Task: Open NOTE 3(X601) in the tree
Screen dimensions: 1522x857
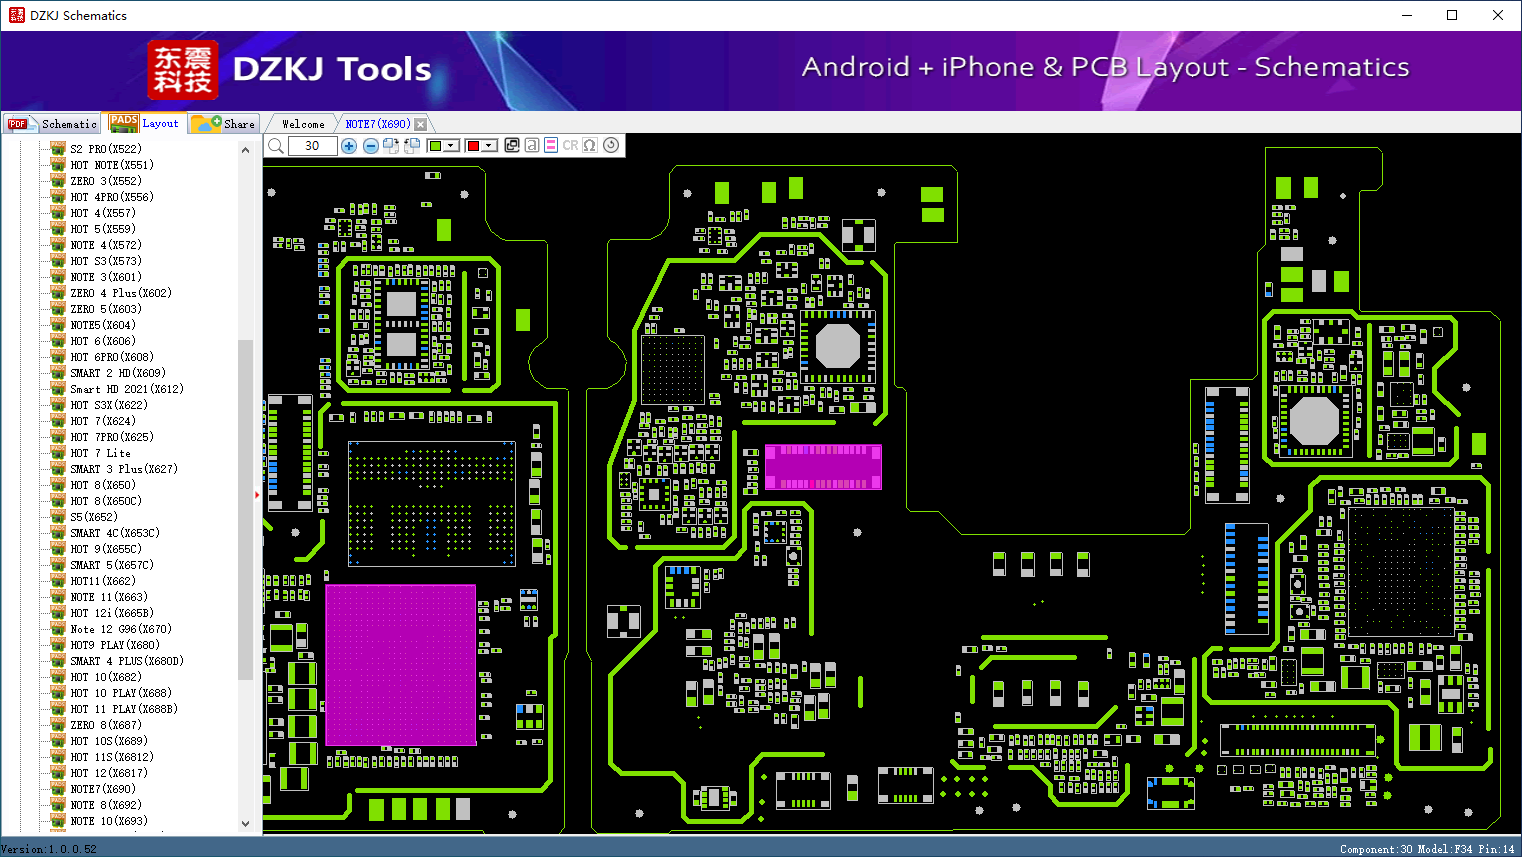Action: (x=106, y=277)
